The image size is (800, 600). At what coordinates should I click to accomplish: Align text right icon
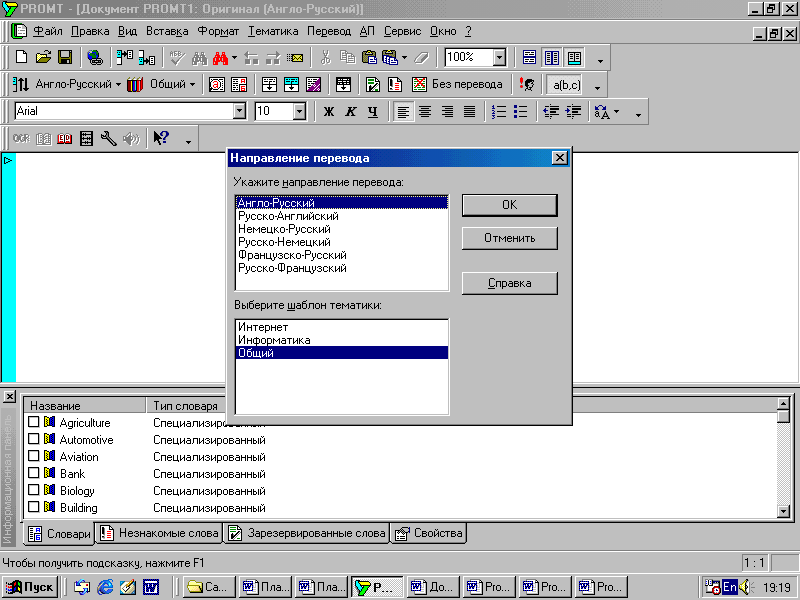pyautogui.click(x=447, y=112)
